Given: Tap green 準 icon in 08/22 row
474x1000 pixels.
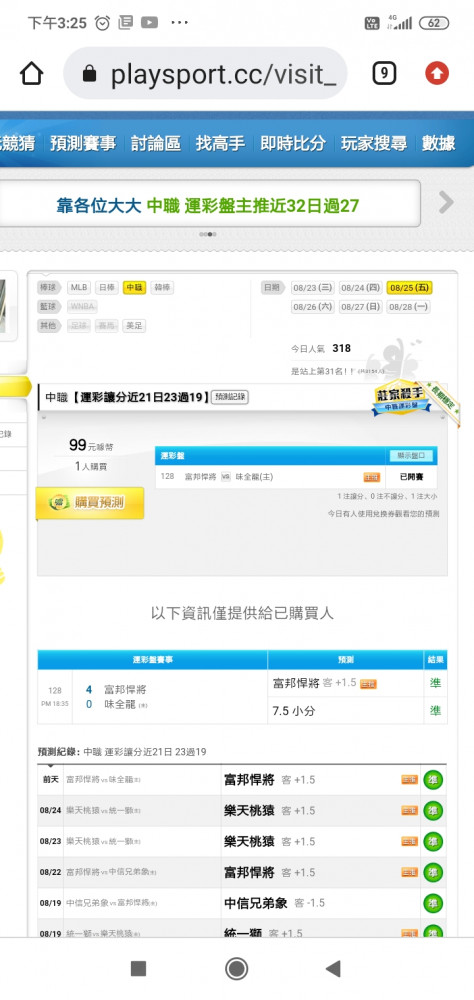Looking at the screenshot, I should [433, 872].
